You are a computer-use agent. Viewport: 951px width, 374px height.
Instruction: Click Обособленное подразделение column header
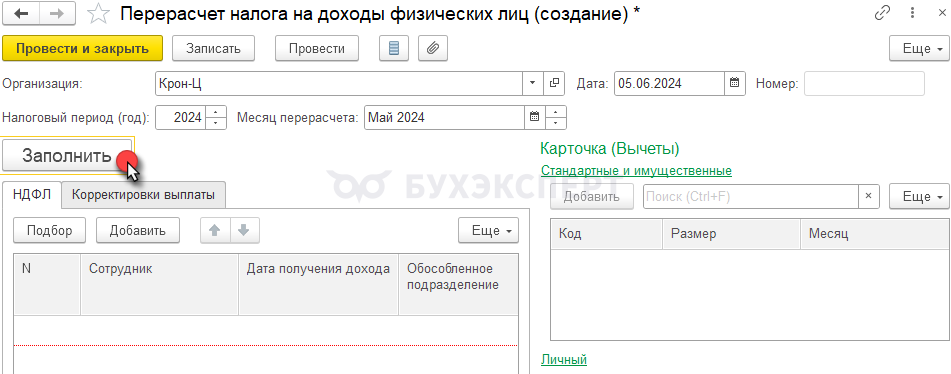click(x=459, y=284)
